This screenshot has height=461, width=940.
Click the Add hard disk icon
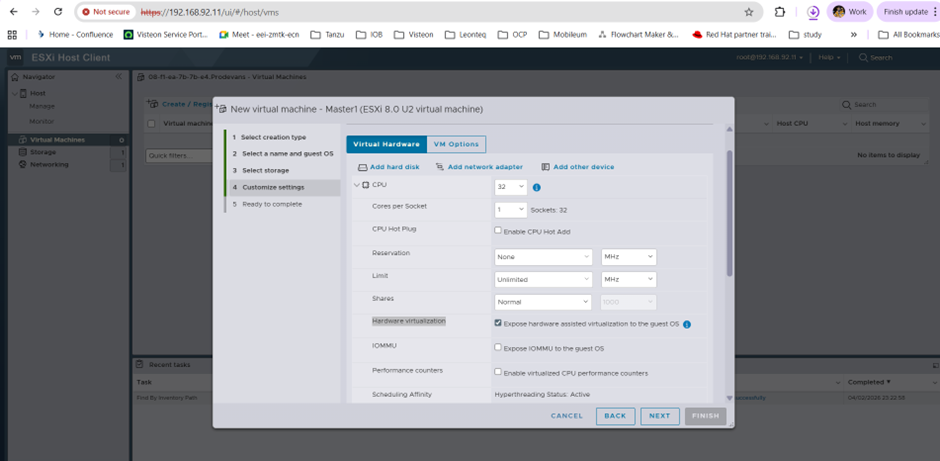pos(362,167)
